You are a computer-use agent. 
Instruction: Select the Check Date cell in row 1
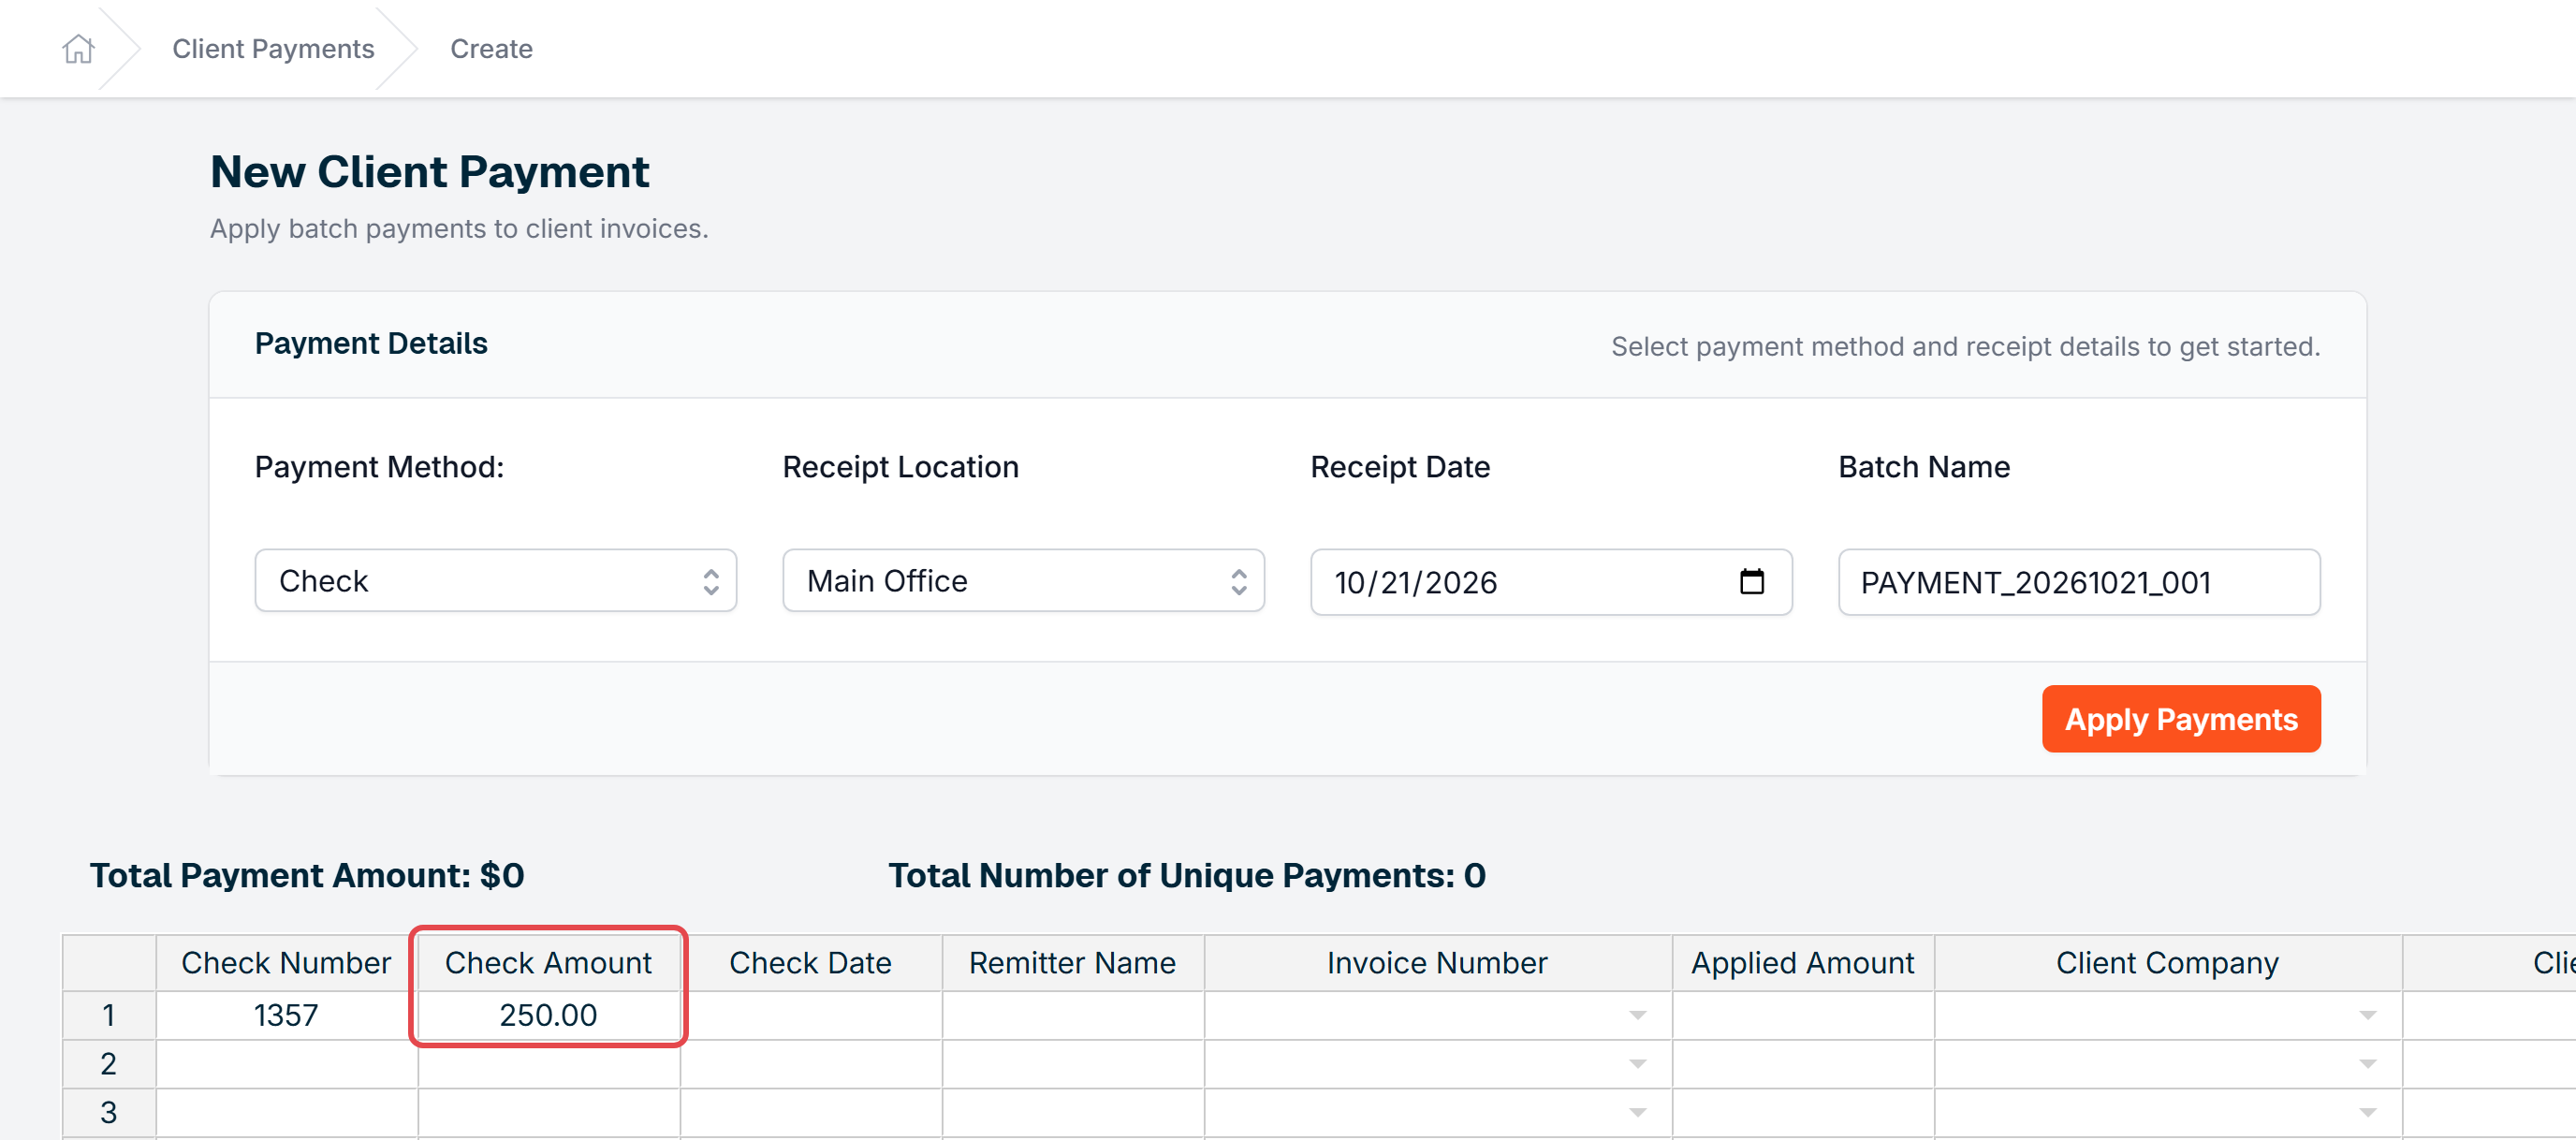[811, 1016]
